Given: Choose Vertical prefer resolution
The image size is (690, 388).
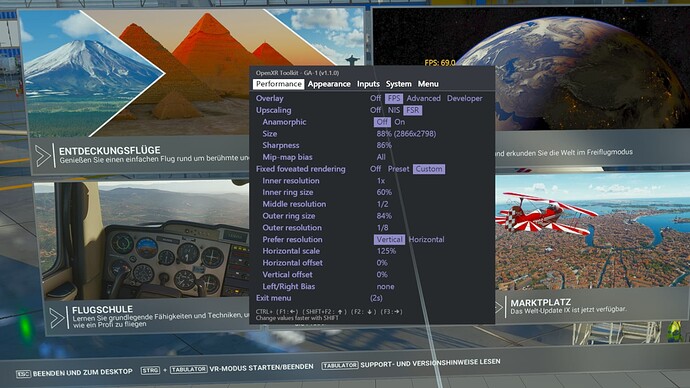Looking at the screenshot, I should coord(389,239).
